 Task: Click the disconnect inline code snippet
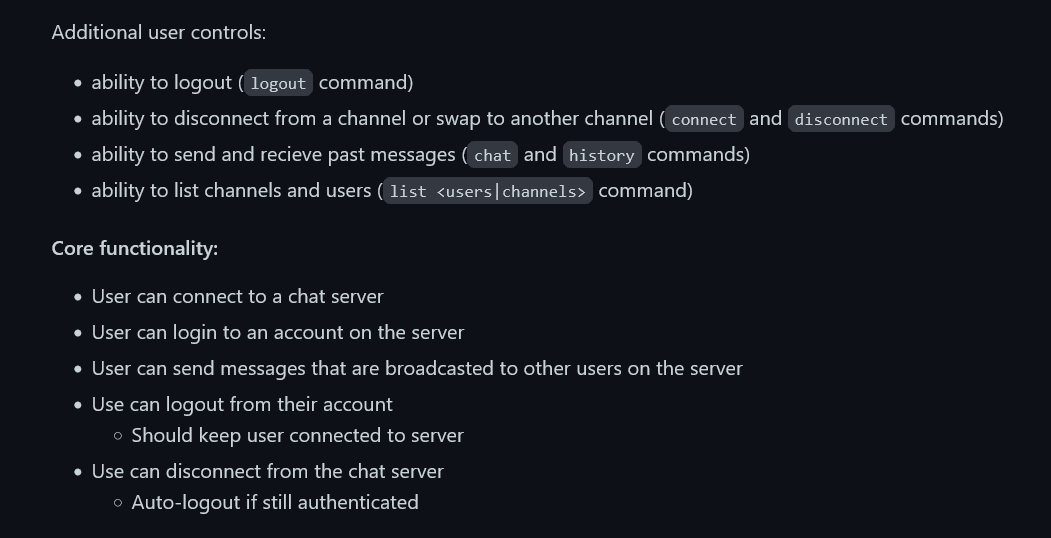841,119
